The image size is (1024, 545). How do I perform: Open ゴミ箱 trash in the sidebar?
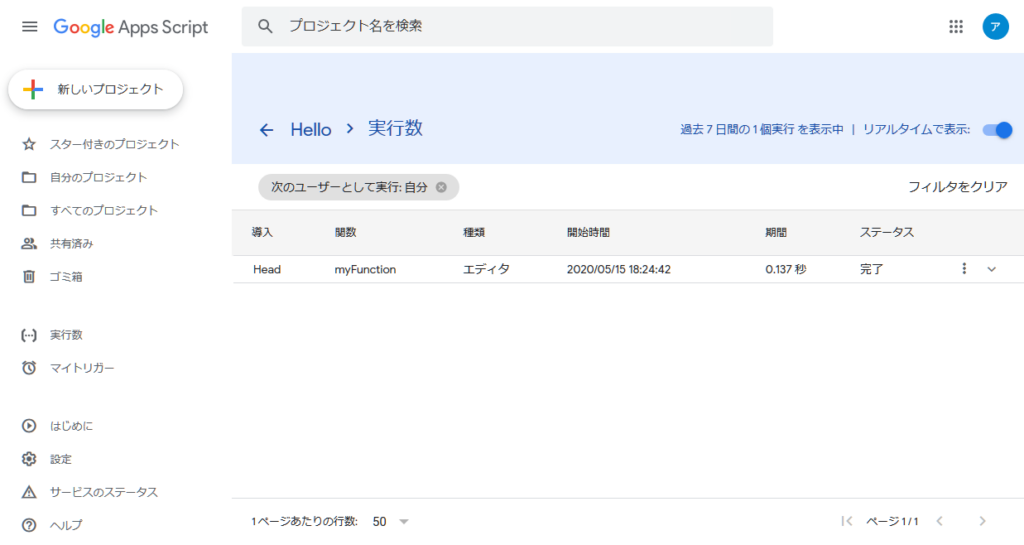[x=66, y=277]
